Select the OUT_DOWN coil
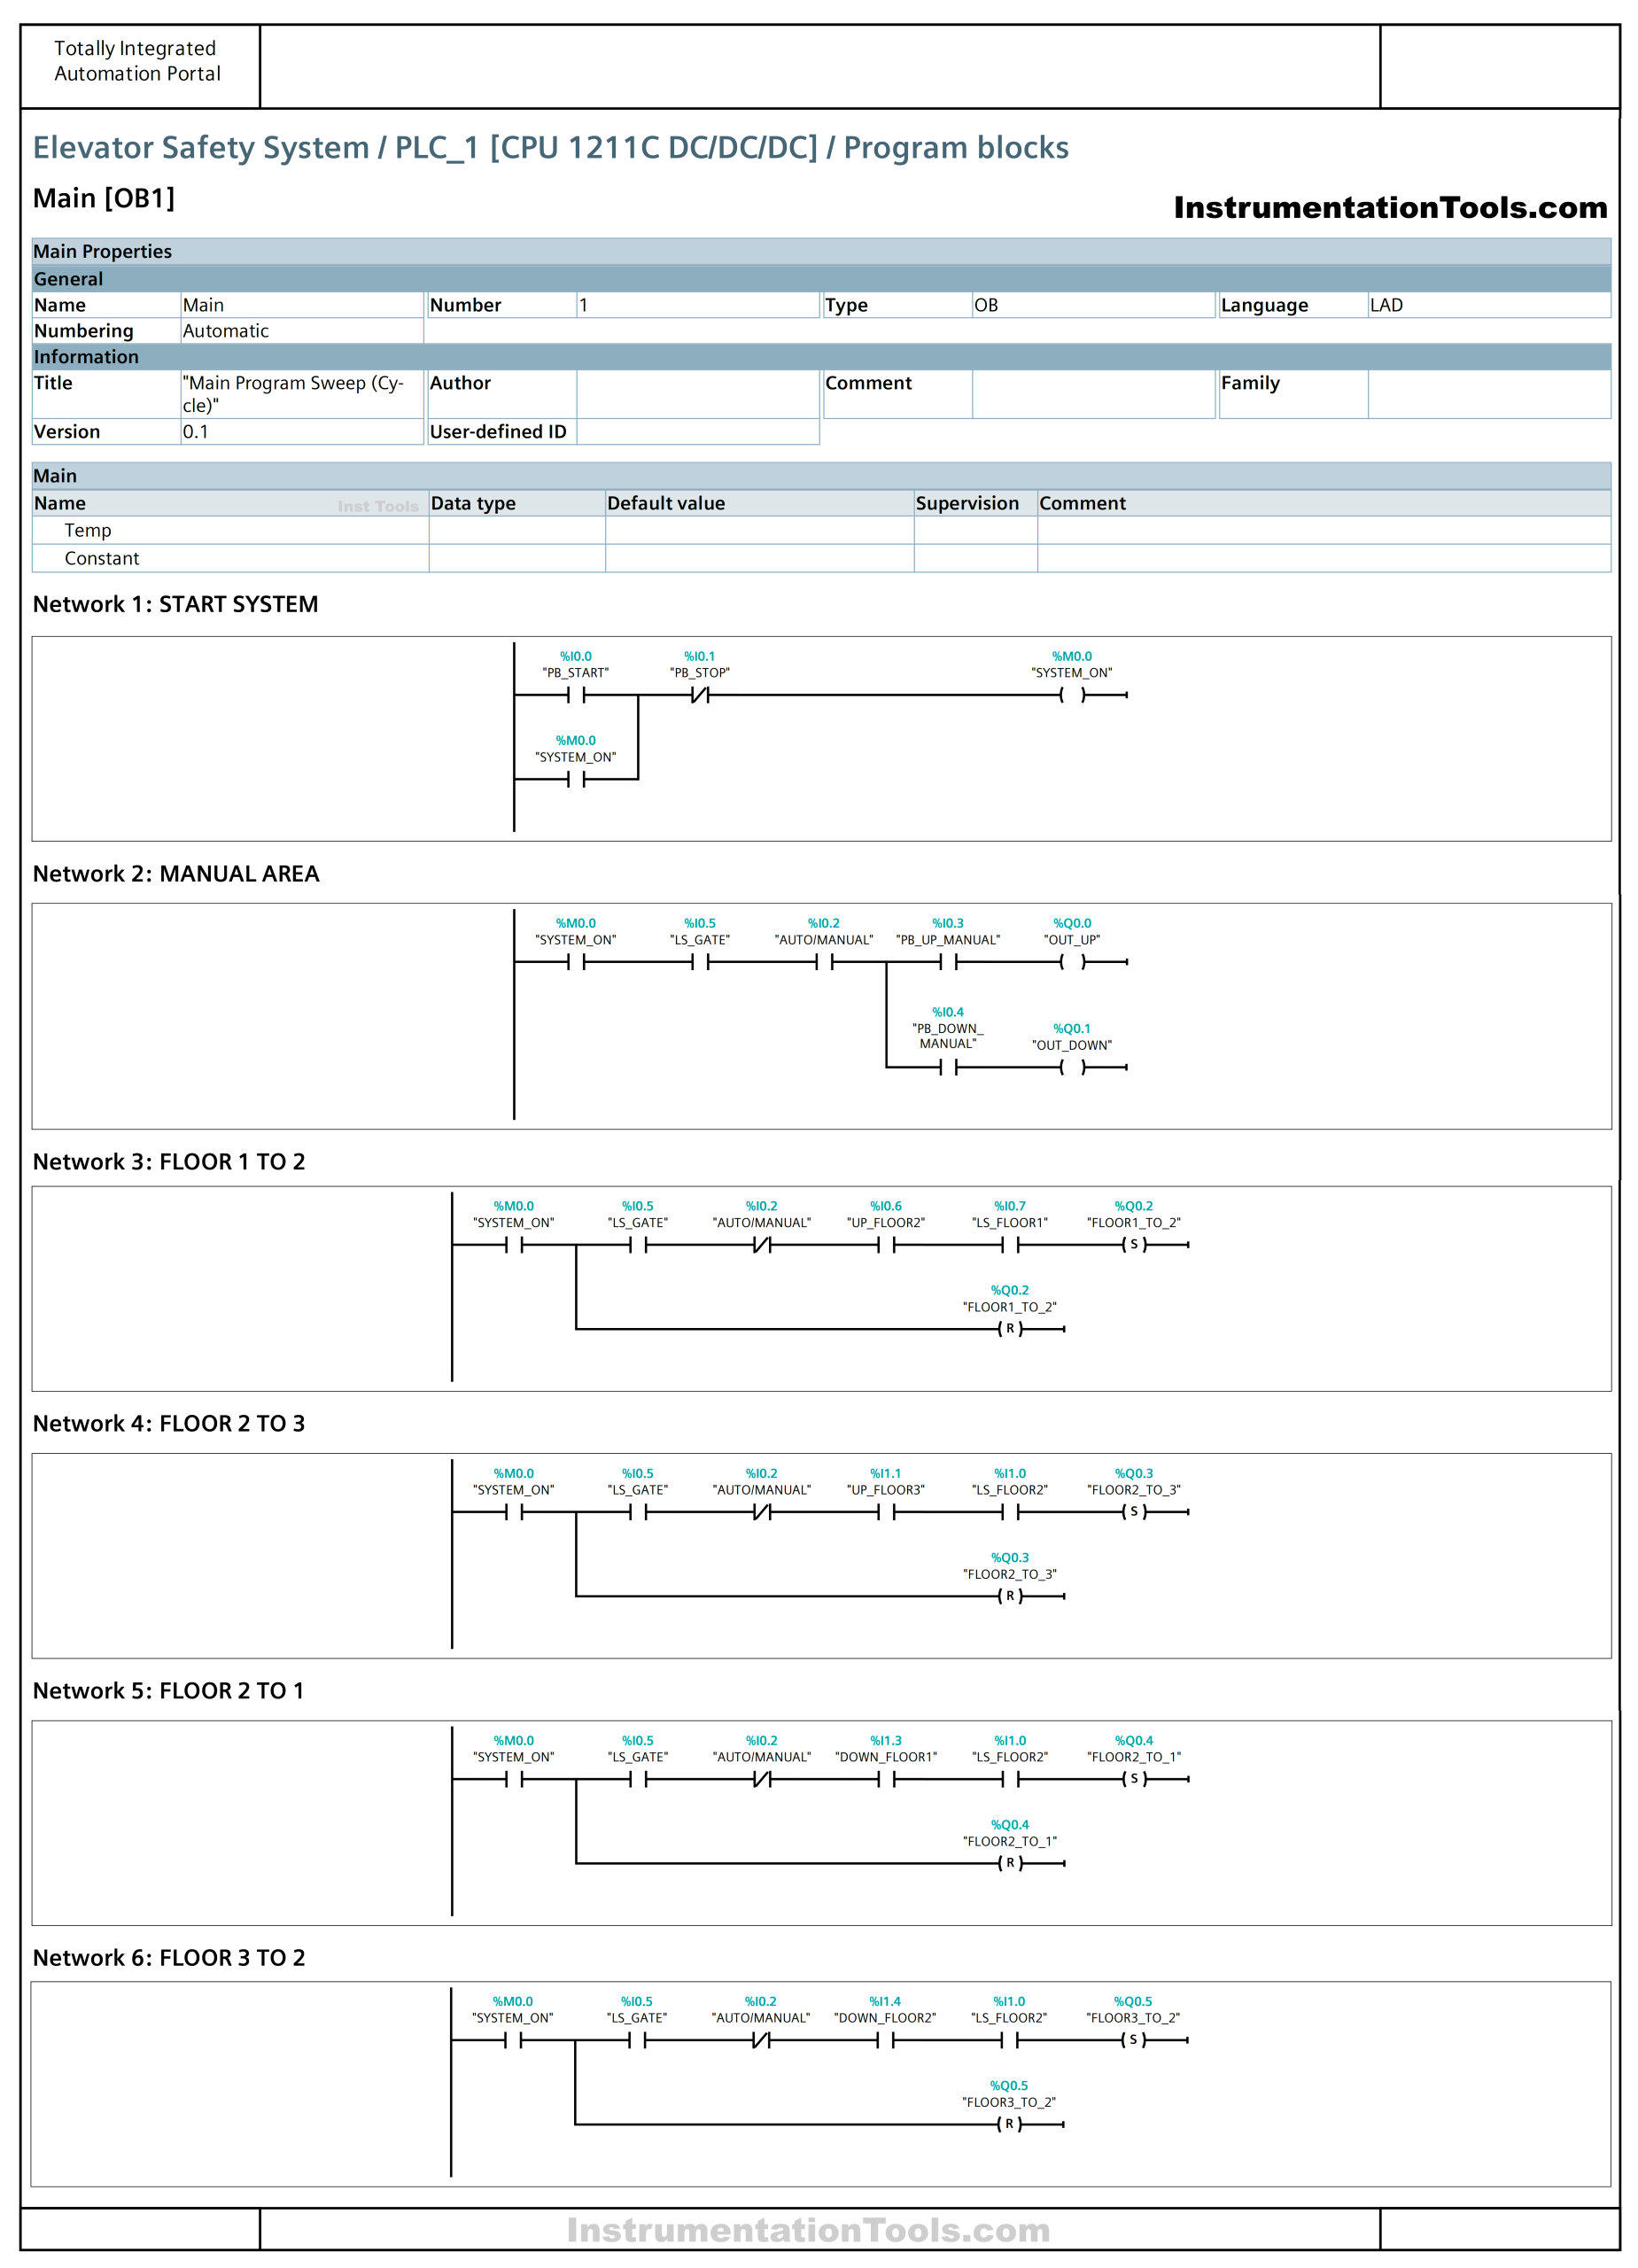 coord(1071,1067)
